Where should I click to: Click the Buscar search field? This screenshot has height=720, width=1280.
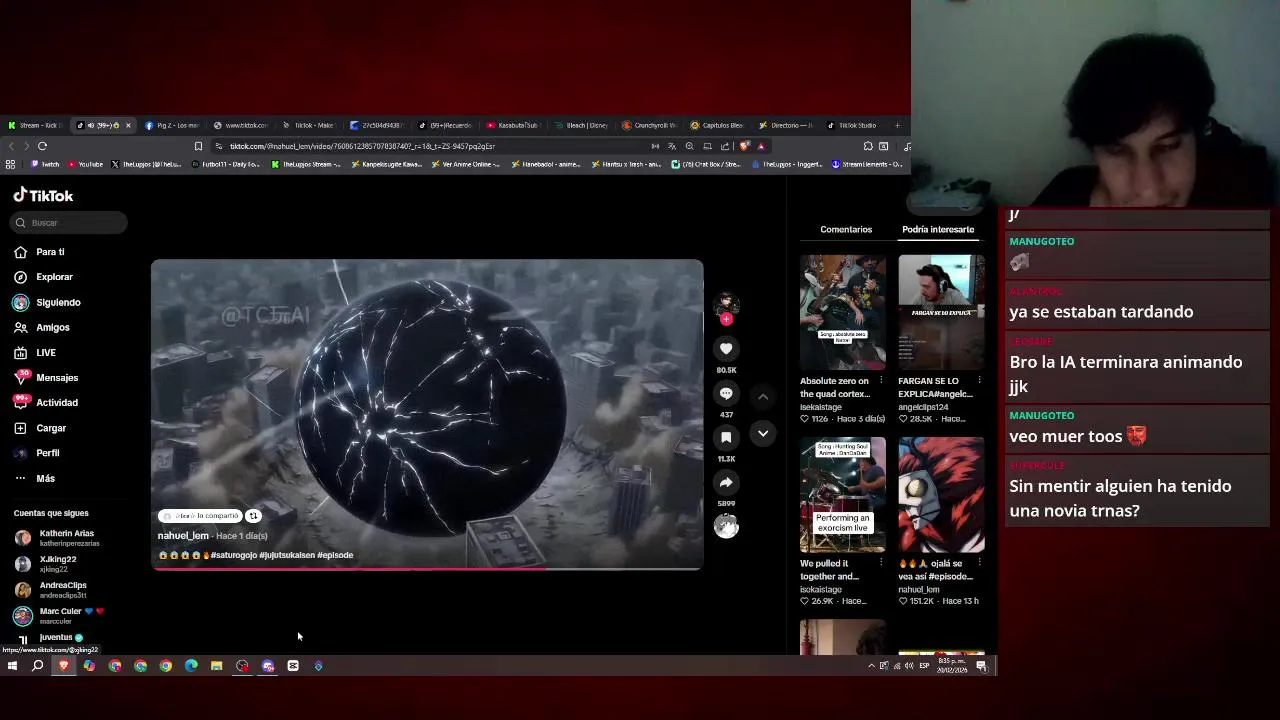pos(70,223)
